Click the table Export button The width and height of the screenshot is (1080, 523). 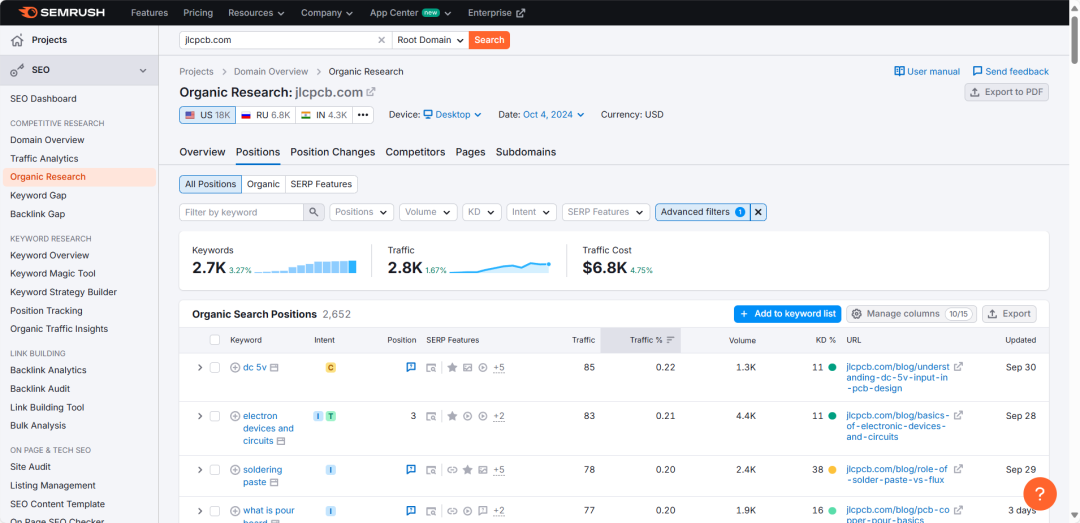[1009, 314]
